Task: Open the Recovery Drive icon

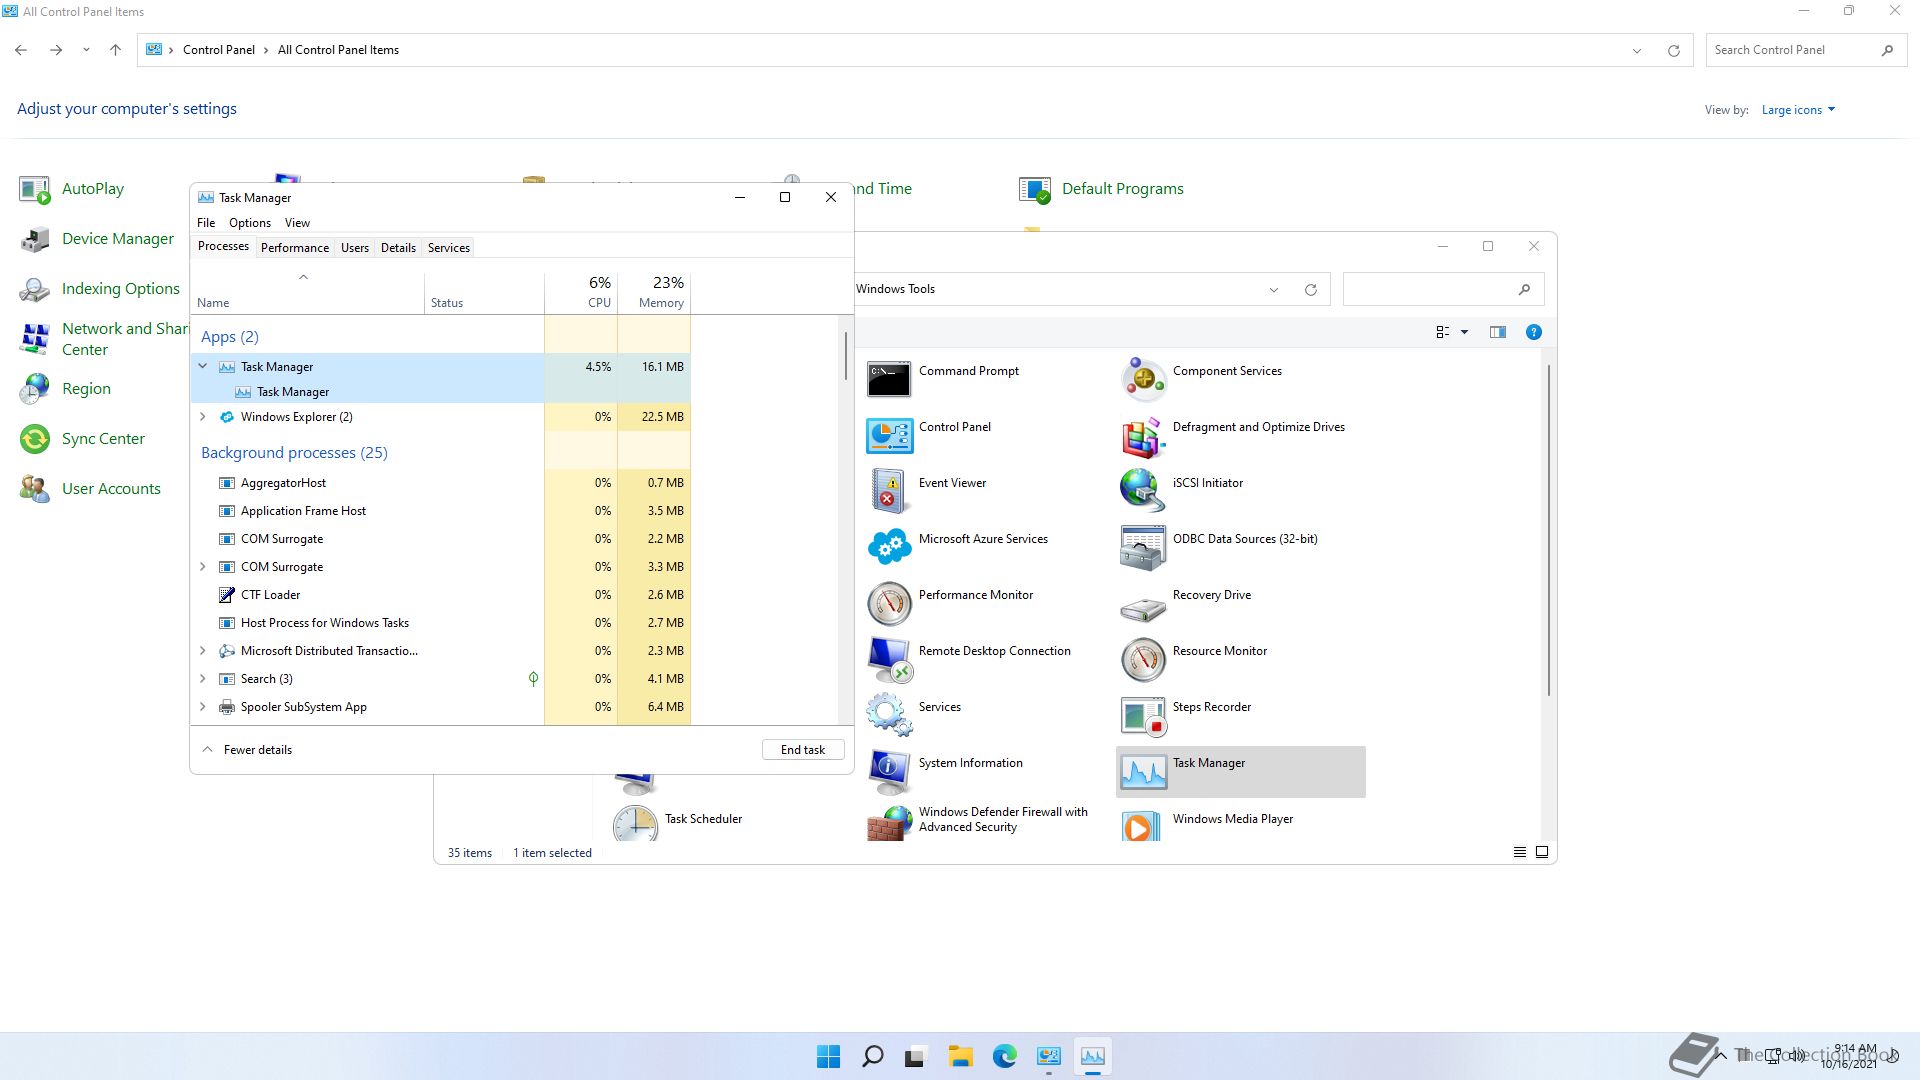Action: coord(1143,607)
